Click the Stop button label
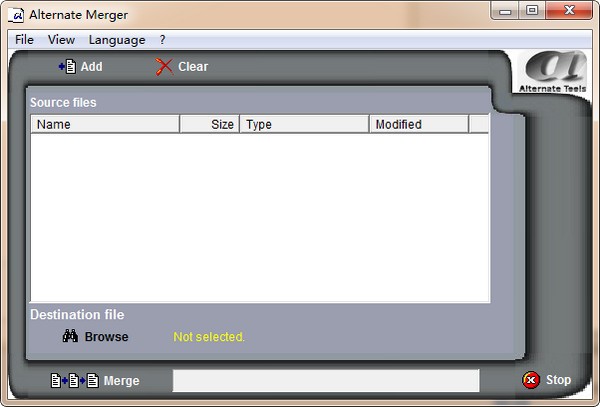Image resolution: width=600 pixels, height=407 pixels. [558, 380]
